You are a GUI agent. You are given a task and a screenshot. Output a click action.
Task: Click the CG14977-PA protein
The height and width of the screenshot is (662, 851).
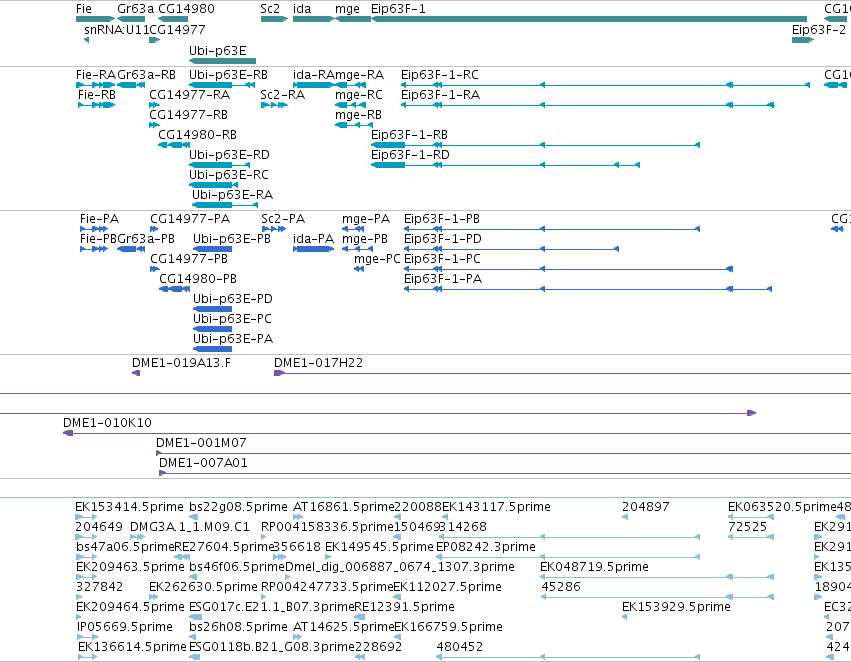(x=154, y=229)
